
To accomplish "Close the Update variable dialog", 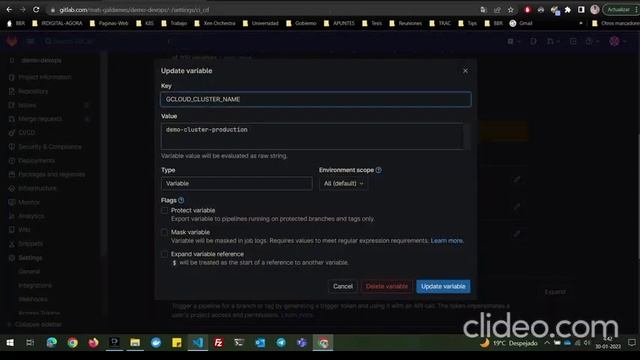I will click(465, 71).
